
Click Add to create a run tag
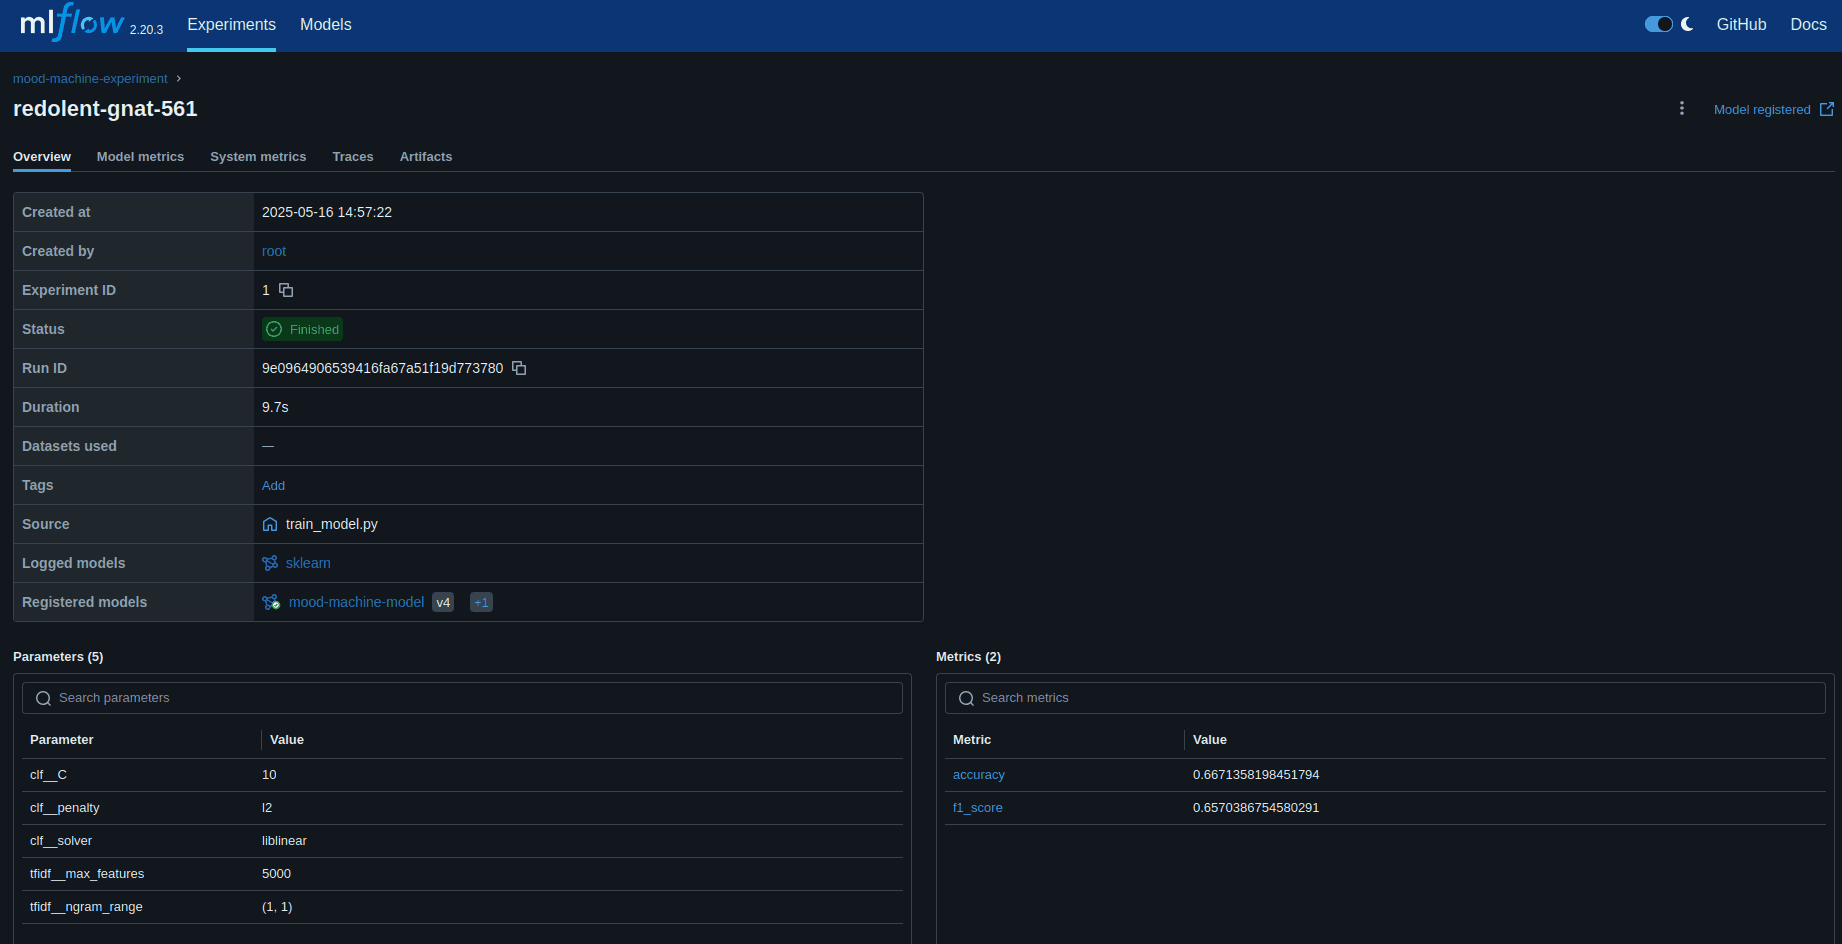click(273, 485)
